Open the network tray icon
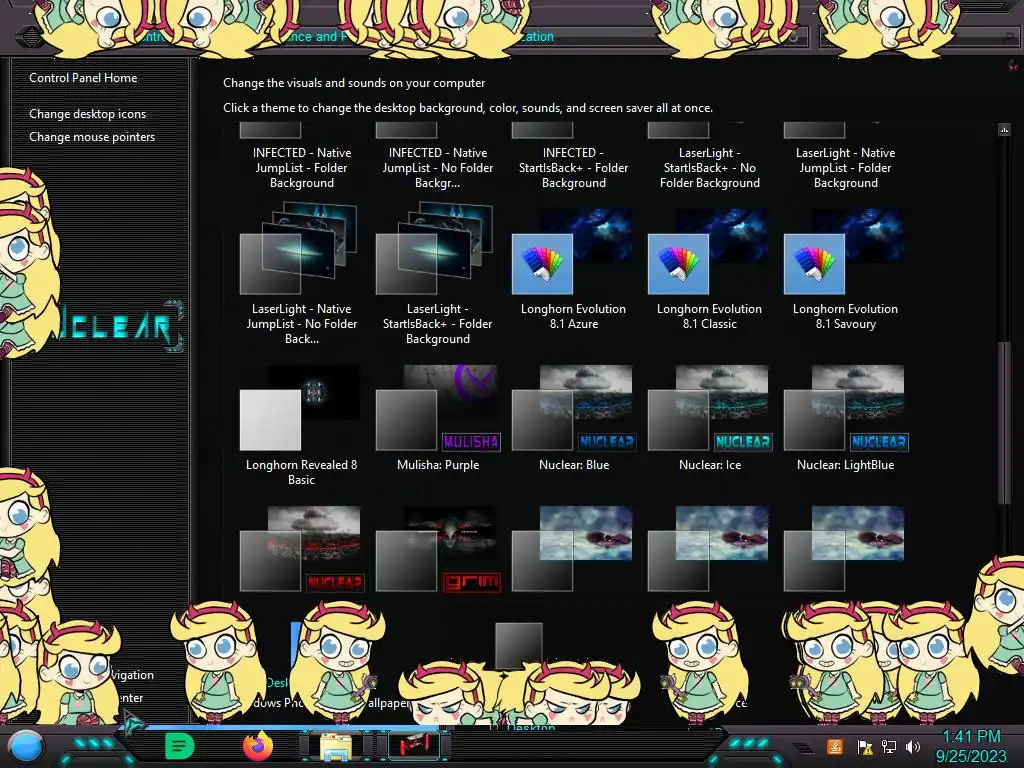Screen dimensions: 1024x768 889,746
